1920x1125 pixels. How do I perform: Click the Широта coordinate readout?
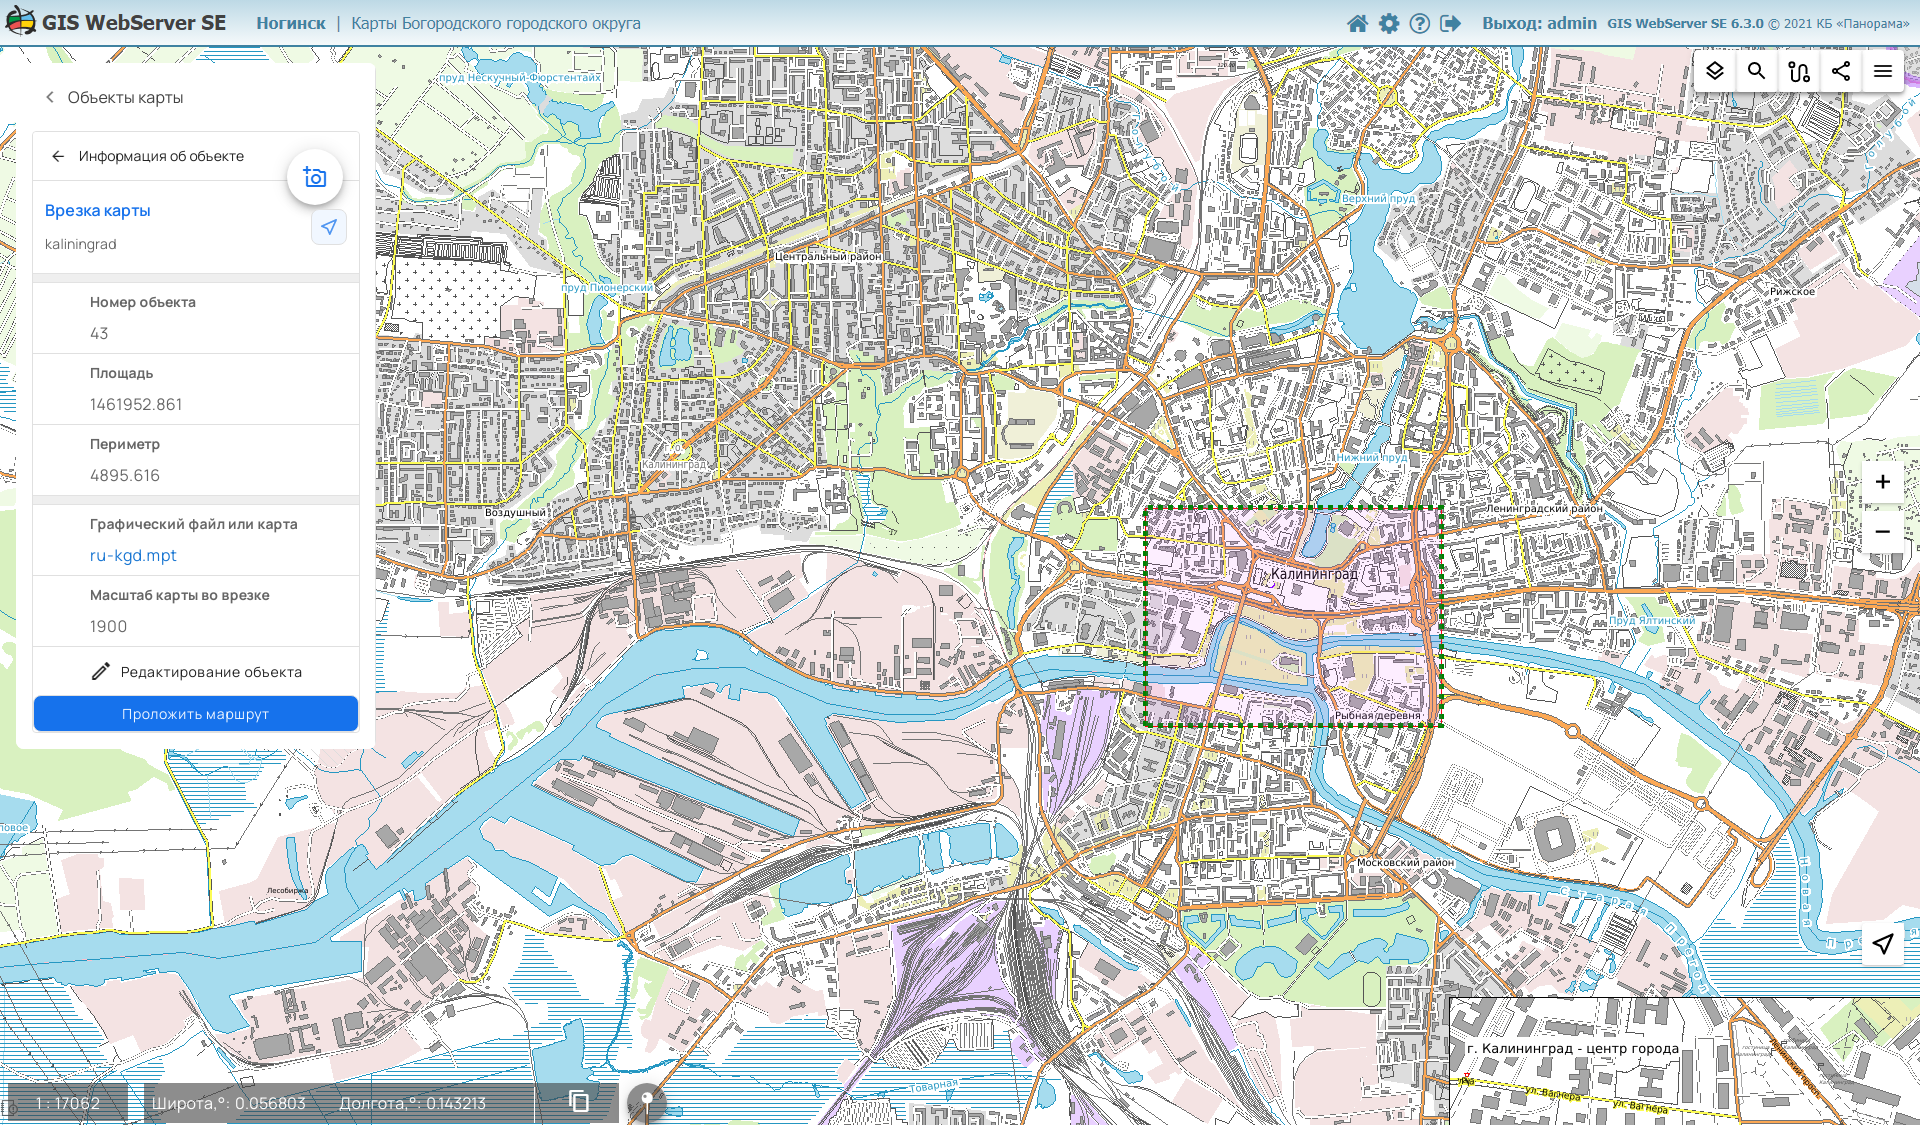[x=229, y=1103]
